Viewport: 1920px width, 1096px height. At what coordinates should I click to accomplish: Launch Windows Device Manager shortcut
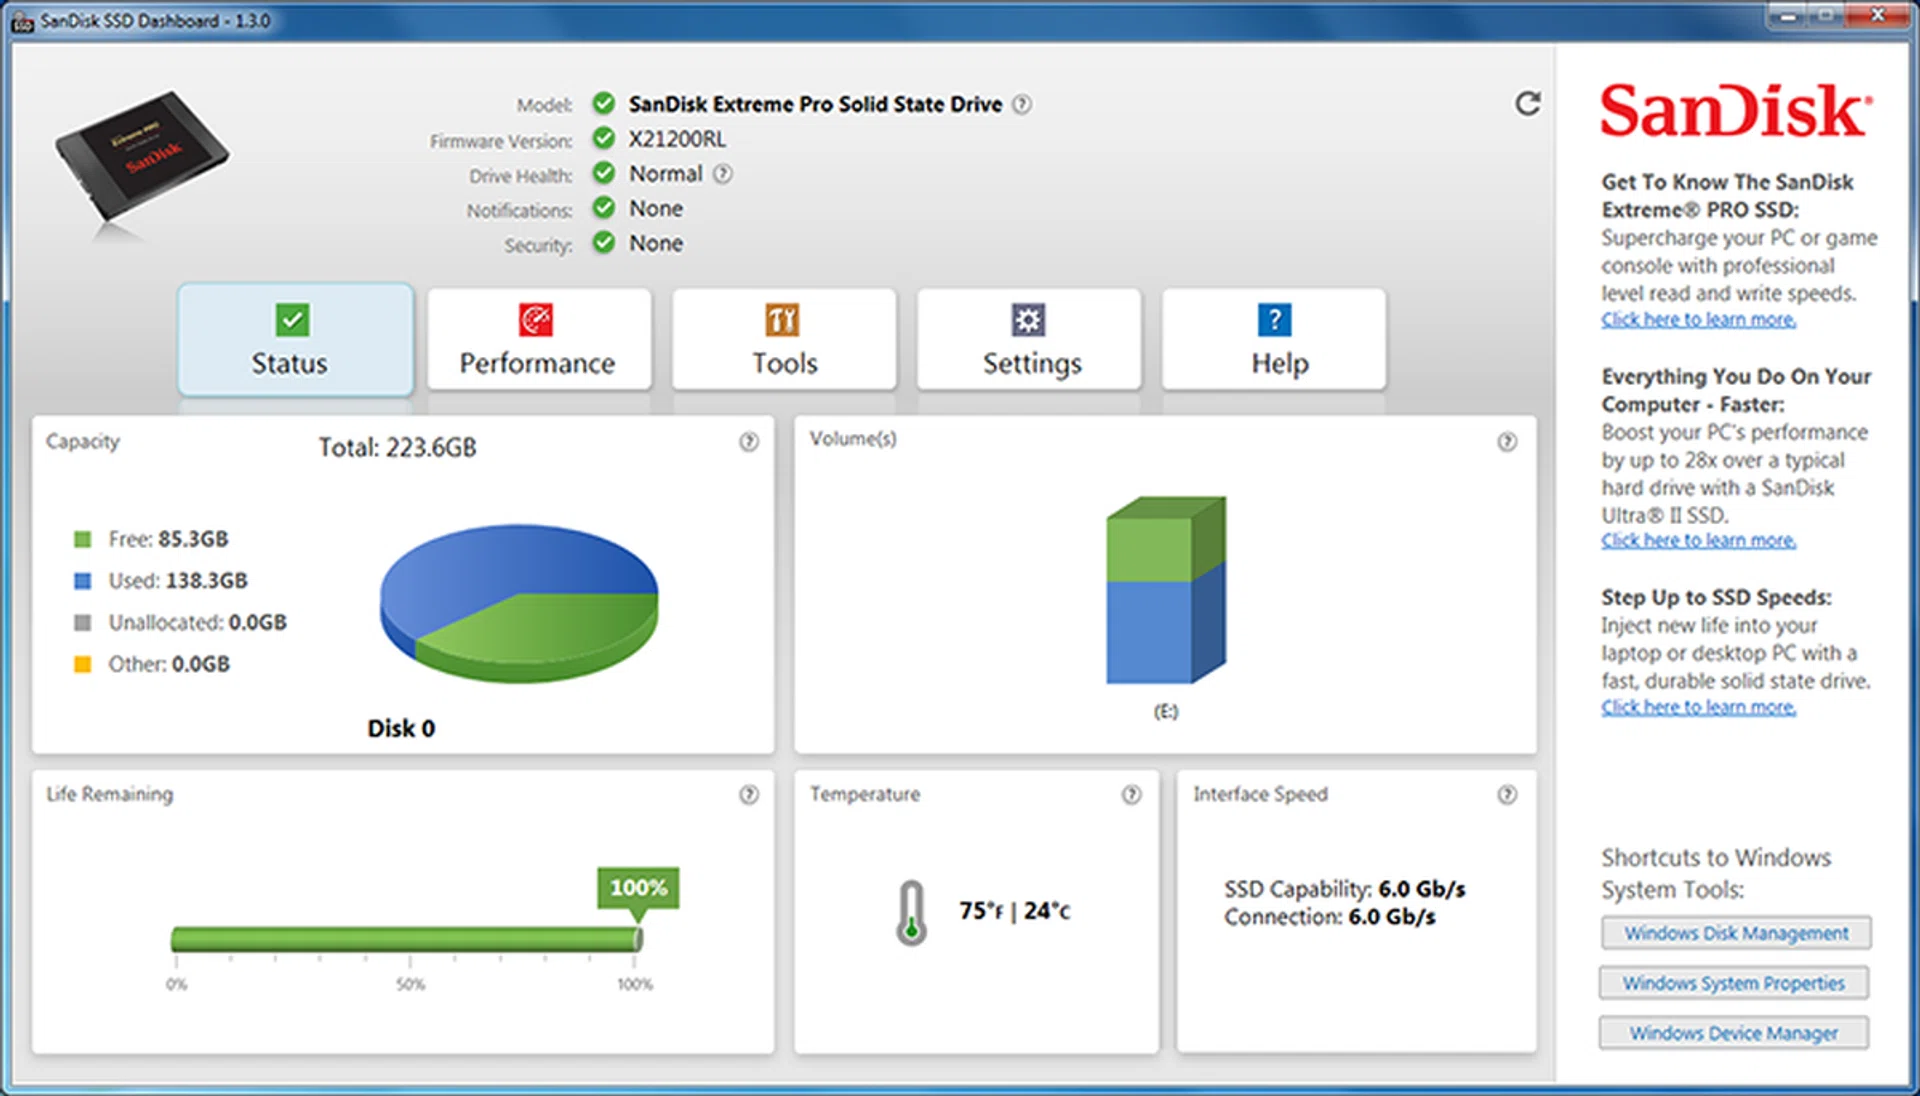(1733, 1033)
